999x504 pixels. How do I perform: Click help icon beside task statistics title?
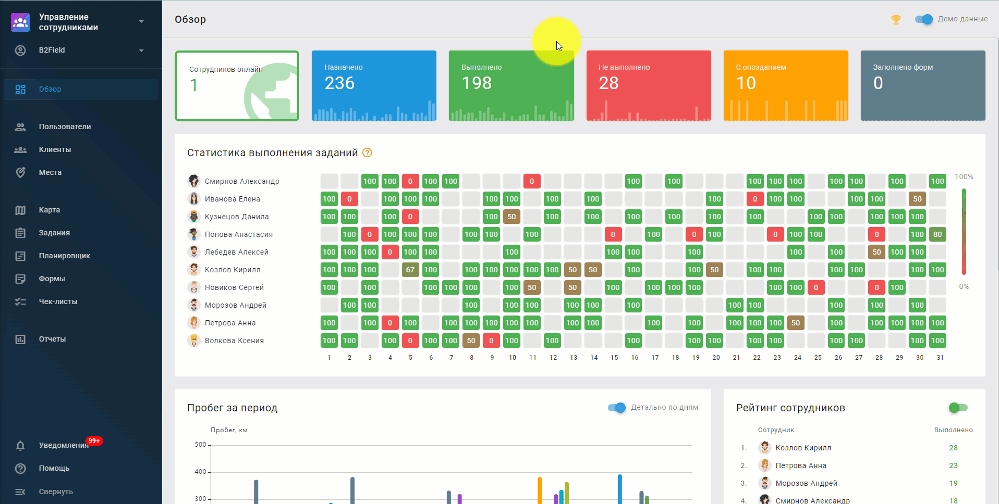pyautogui.click(x=367, y=153)
